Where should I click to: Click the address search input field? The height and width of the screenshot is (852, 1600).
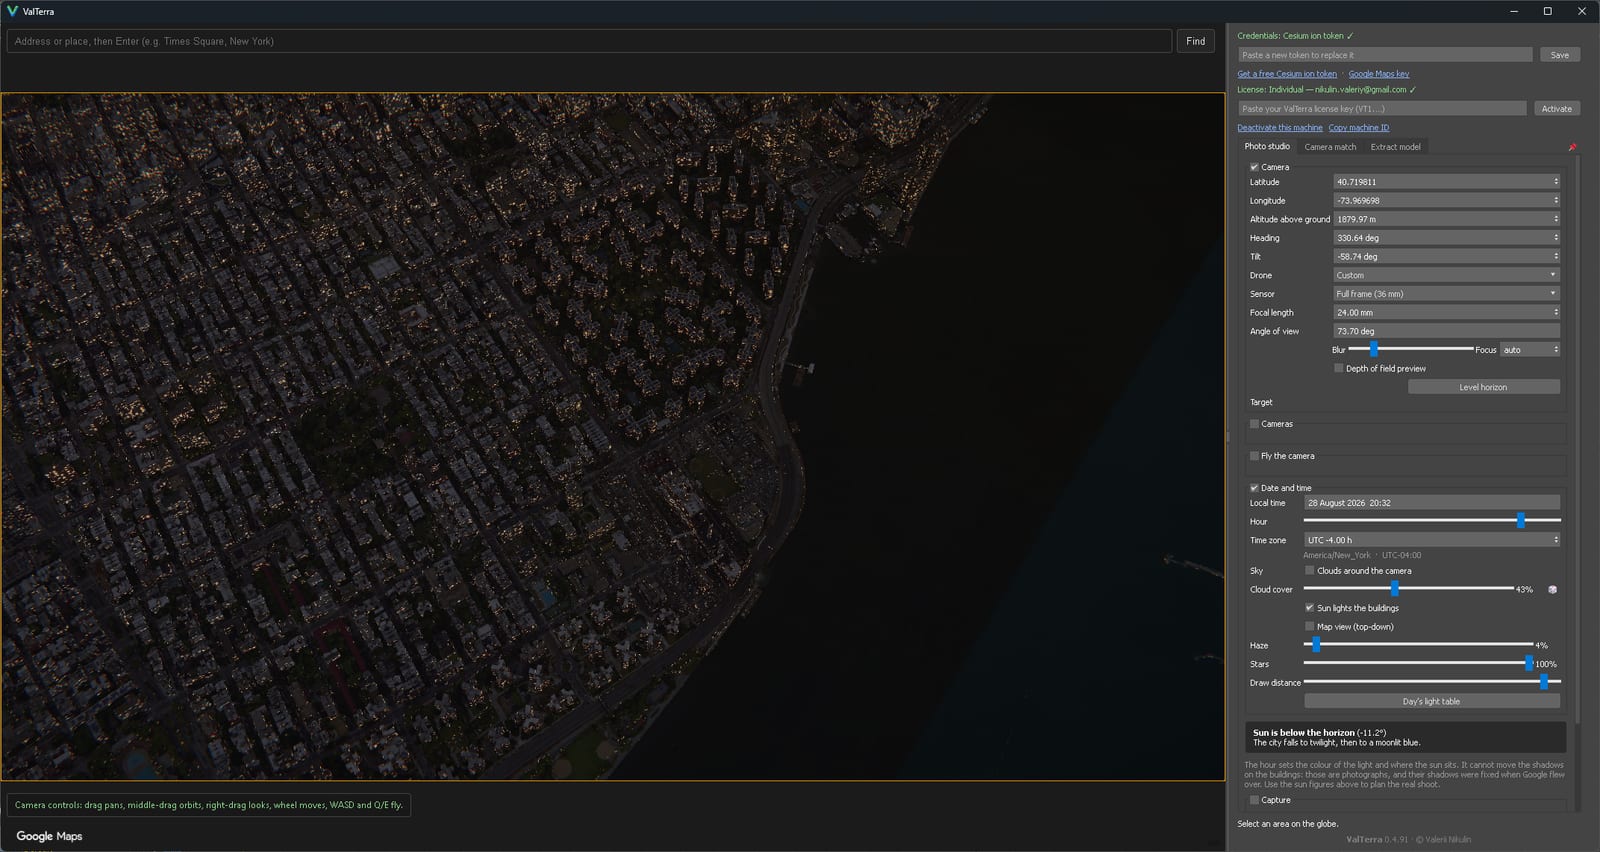pyautogui.click(x=589, y=41)
